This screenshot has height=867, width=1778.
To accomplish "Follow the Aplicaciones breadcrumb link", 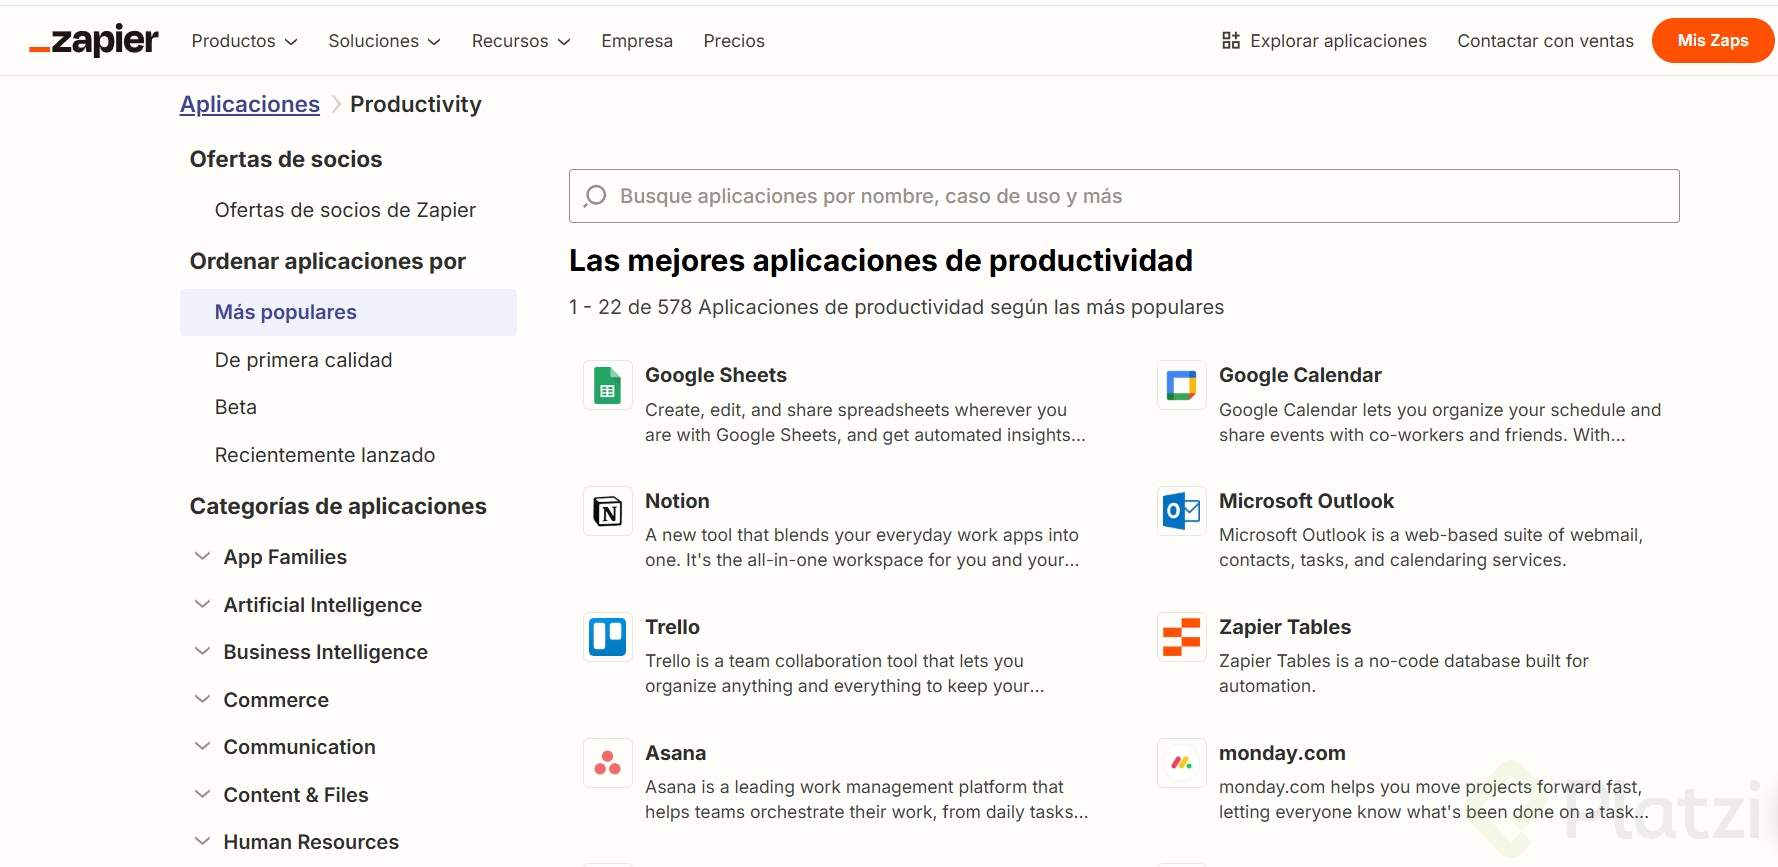I will point(249,104).
